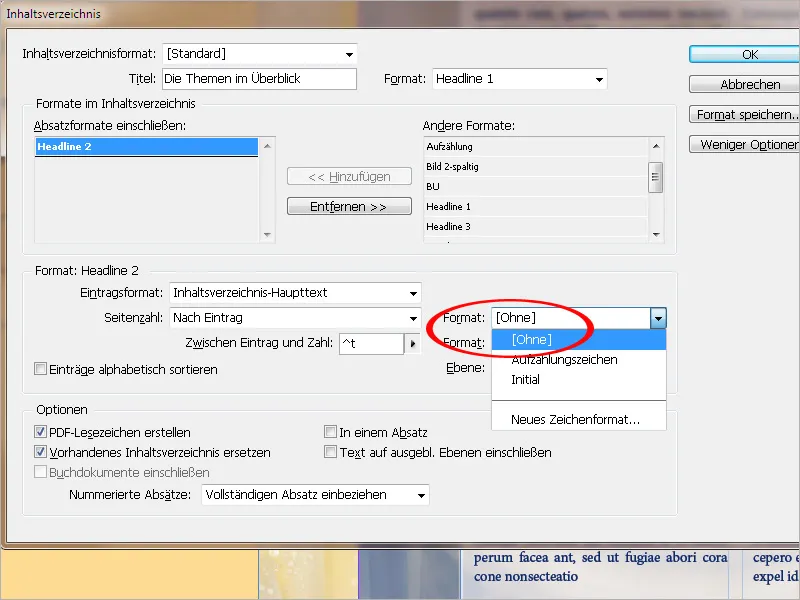Select Bild 2-spaltig in Andere Formate
The width and height of the screenshot is (800, 600).
coord(536,167)
